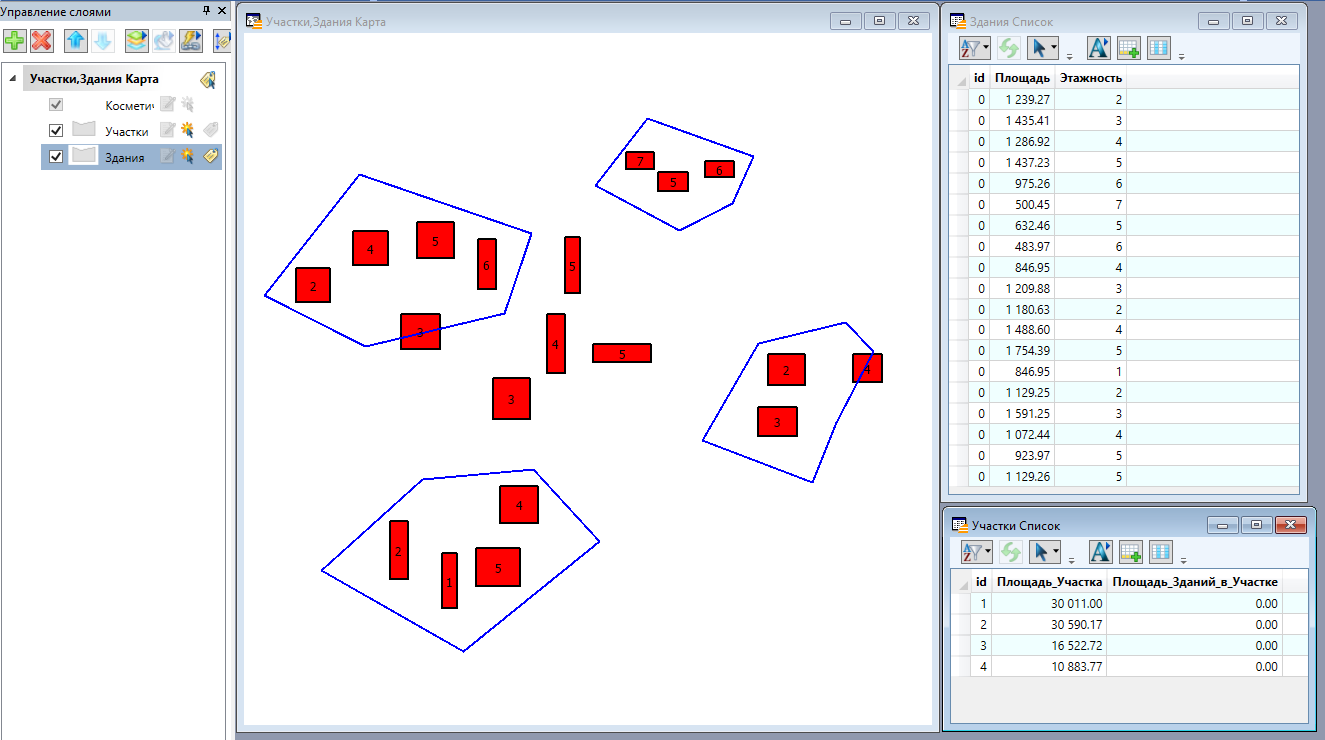Expand second toolbar overflow in Здания Список
This screenshot has width=1325, height=740.
pyautogui.click(x=1182, y=55)
